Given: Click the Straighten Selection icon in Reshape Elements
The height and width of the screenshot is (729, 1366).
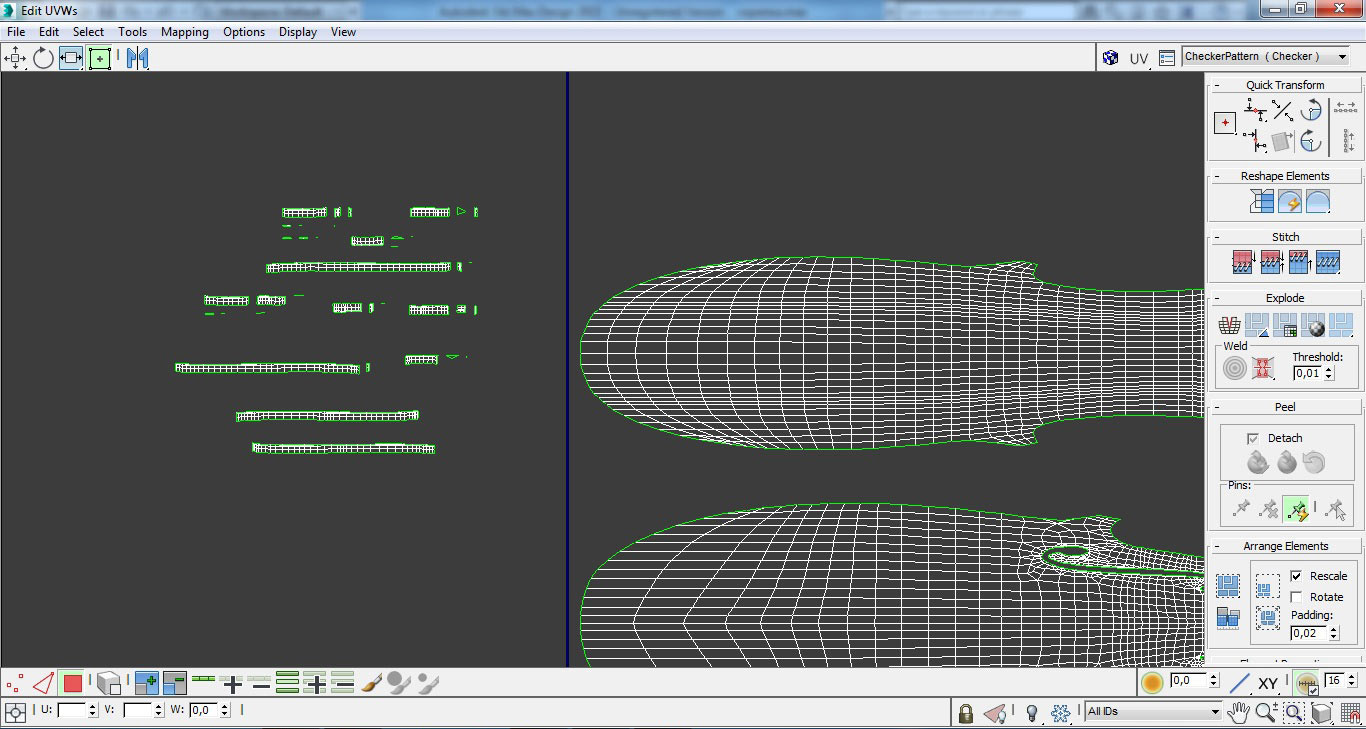Looking at the screenshot, I should tap(1261, 202).
